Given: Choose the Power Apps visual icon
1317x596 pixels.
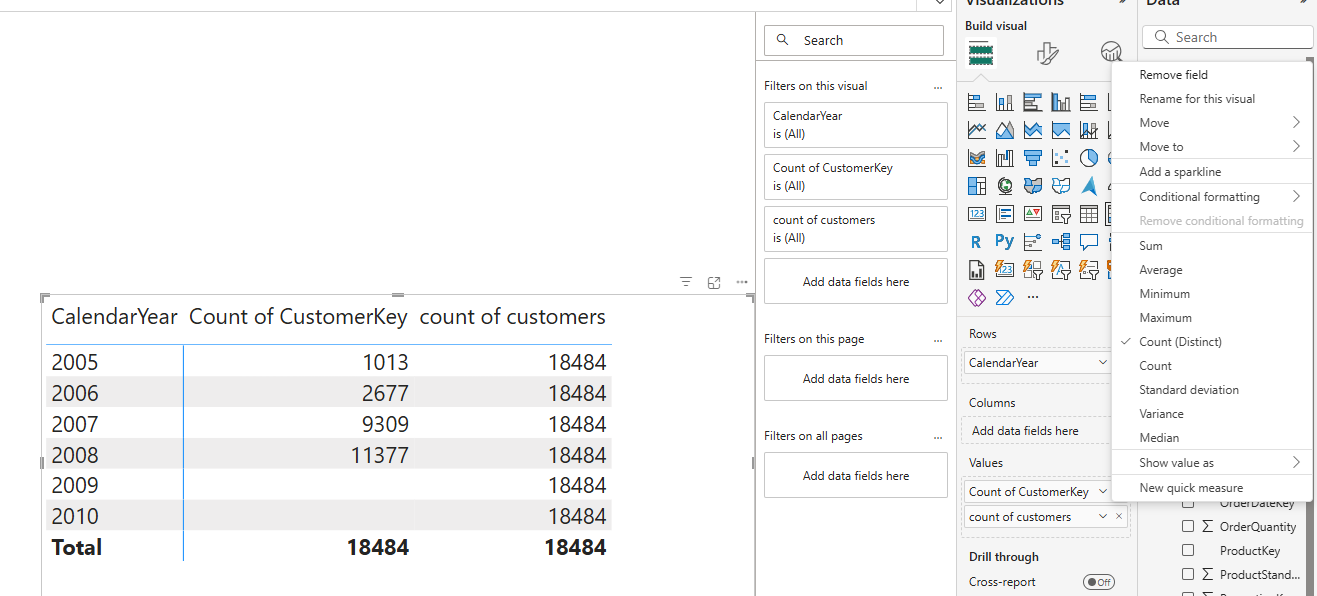Looking at the screenshot, I should pos(977,298).
